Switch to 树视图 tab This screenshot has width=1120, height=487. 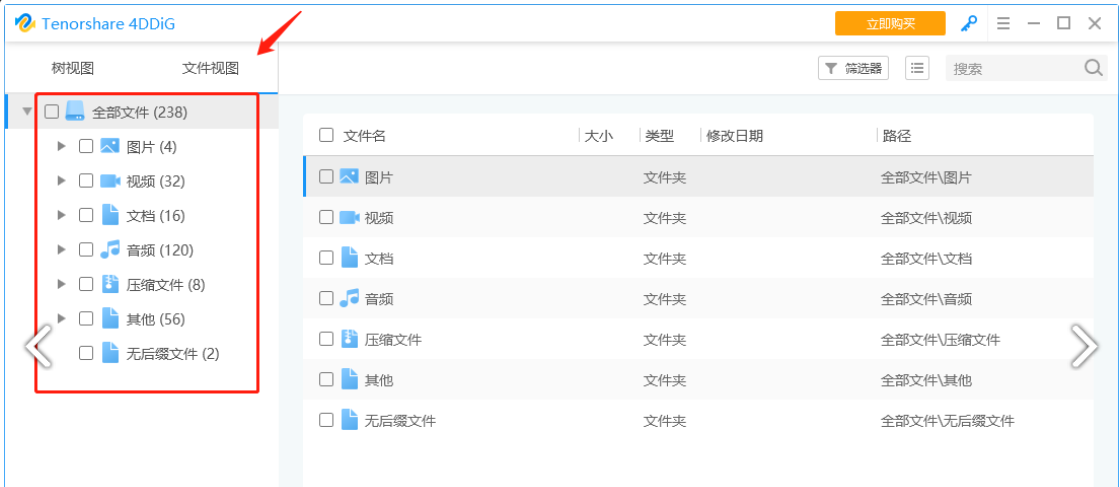point(72,69)
